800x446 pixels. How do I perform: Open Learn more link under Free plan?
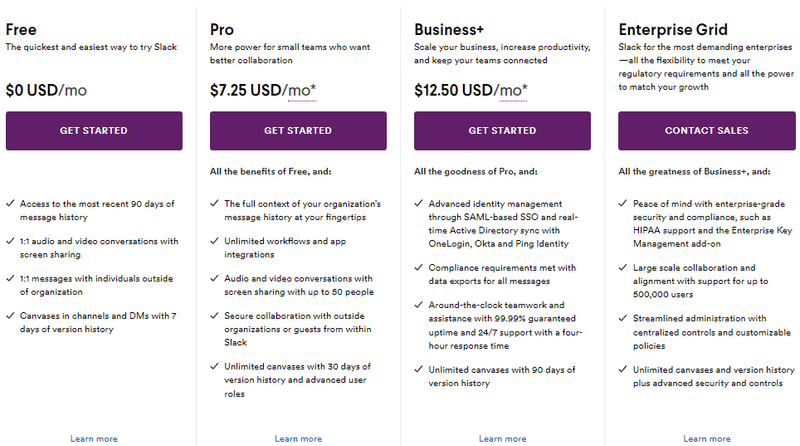(94, 438)
